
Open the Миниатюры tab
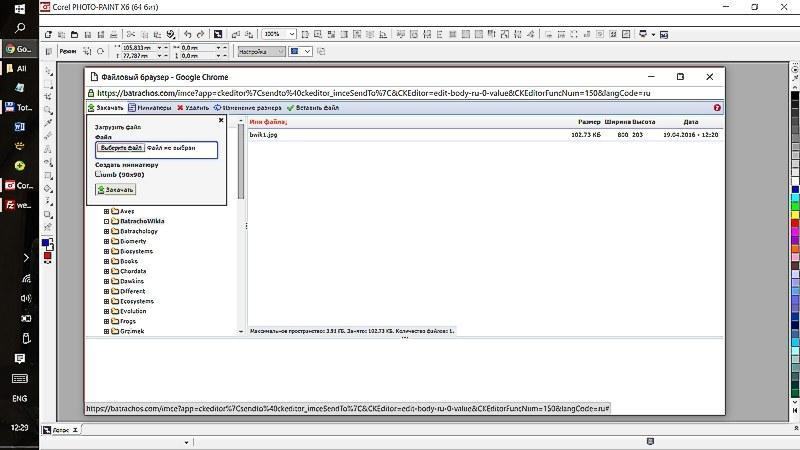(149, 108)
